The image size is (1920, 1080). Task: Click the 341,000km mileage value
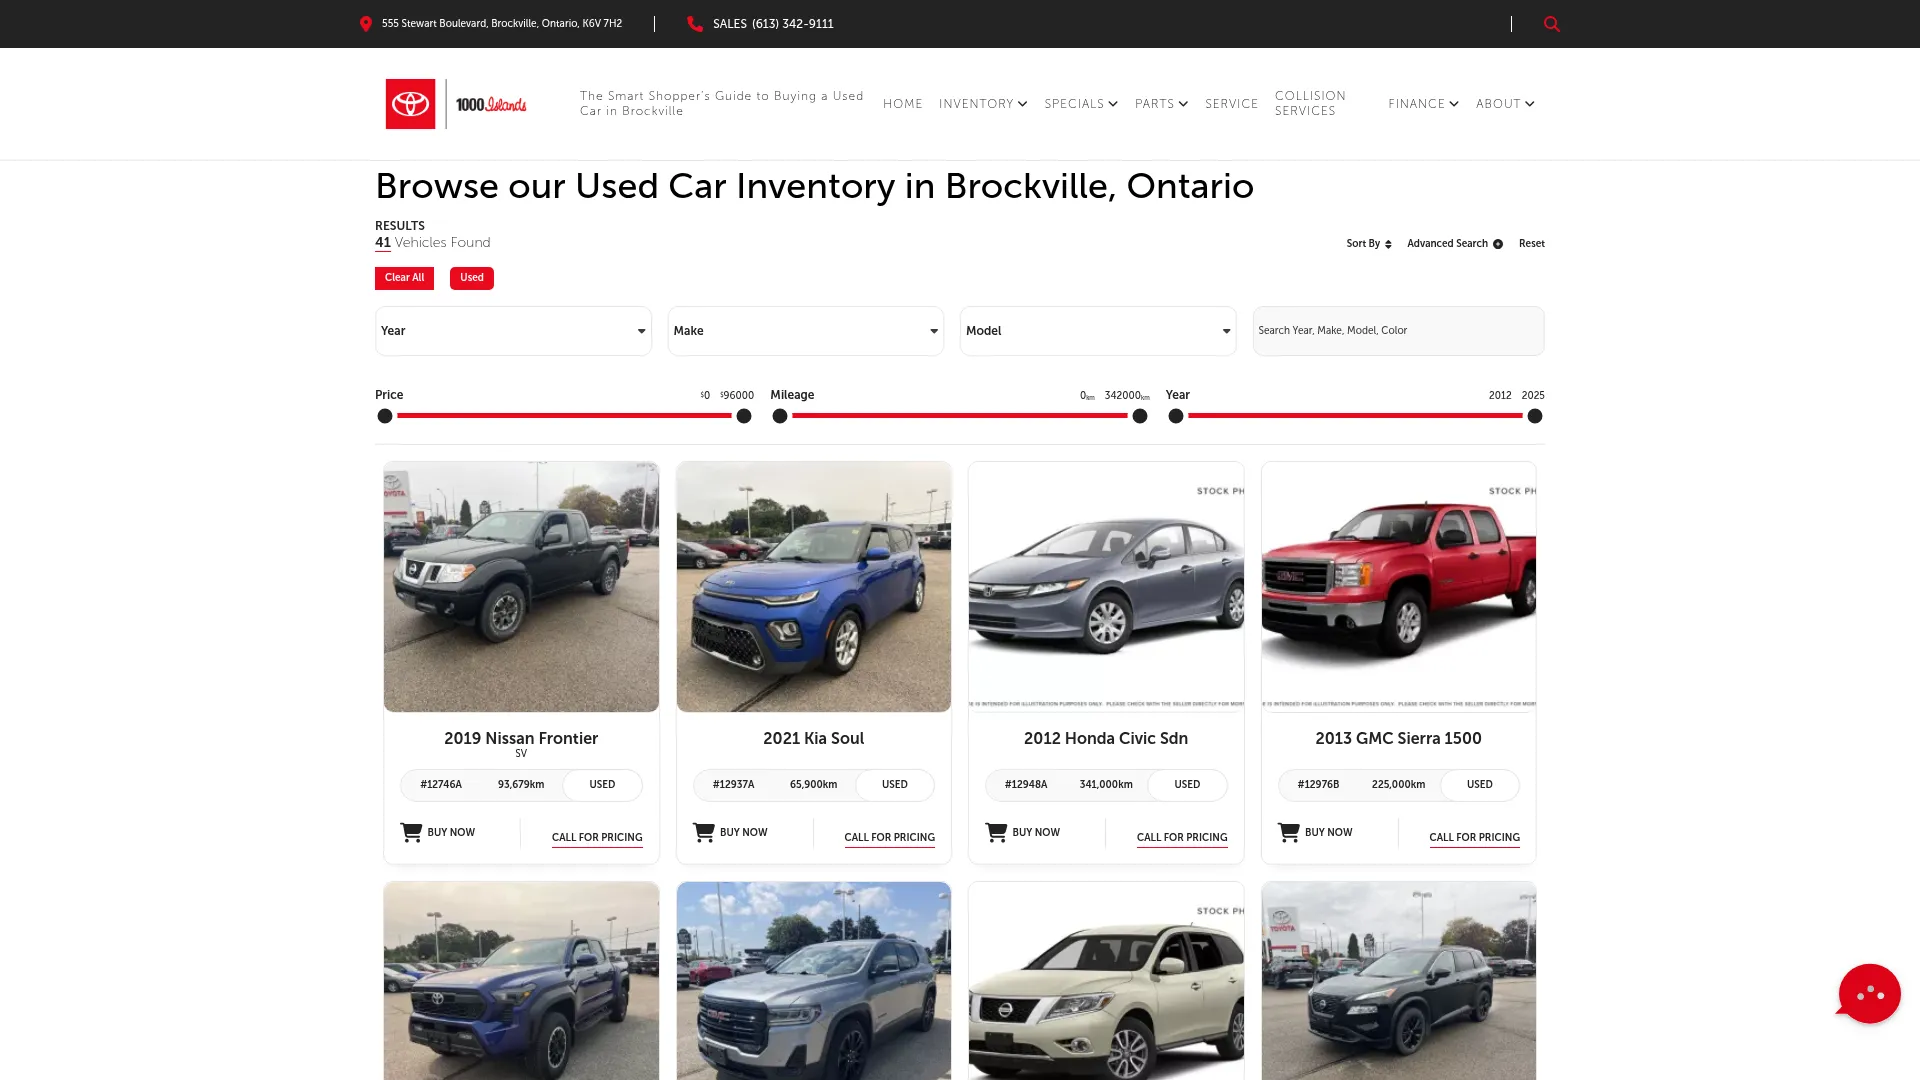point(1106,785)
